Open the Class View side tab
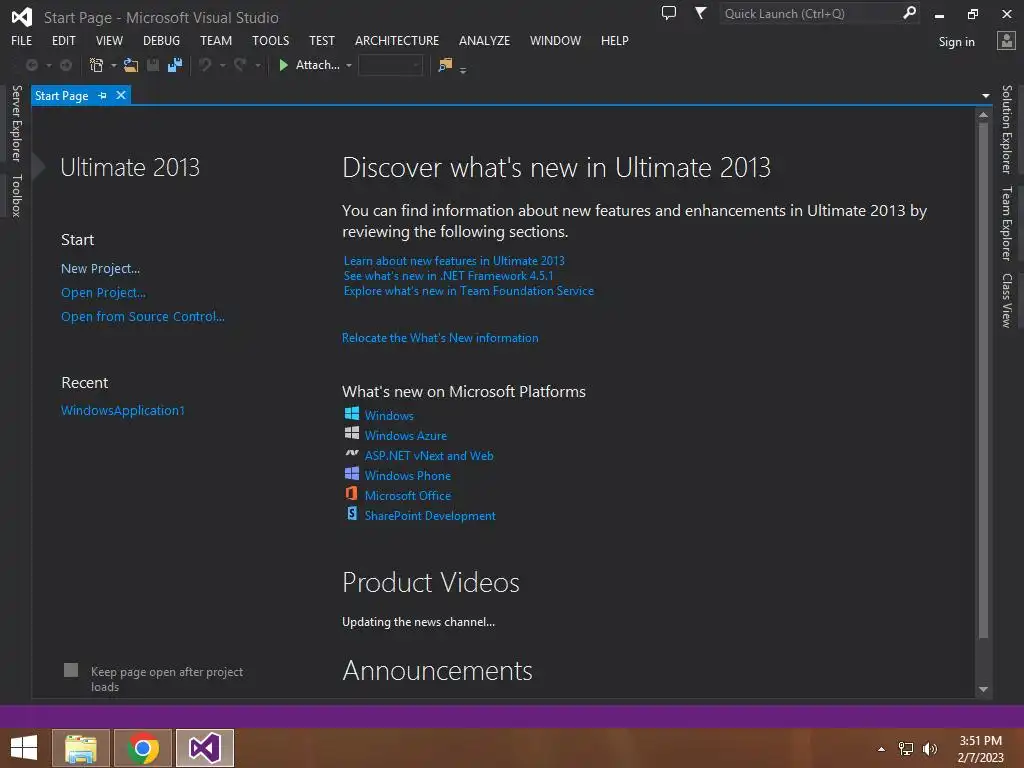The width and height of the screenshot is (1024, 768). click(x=1007, y=300)
